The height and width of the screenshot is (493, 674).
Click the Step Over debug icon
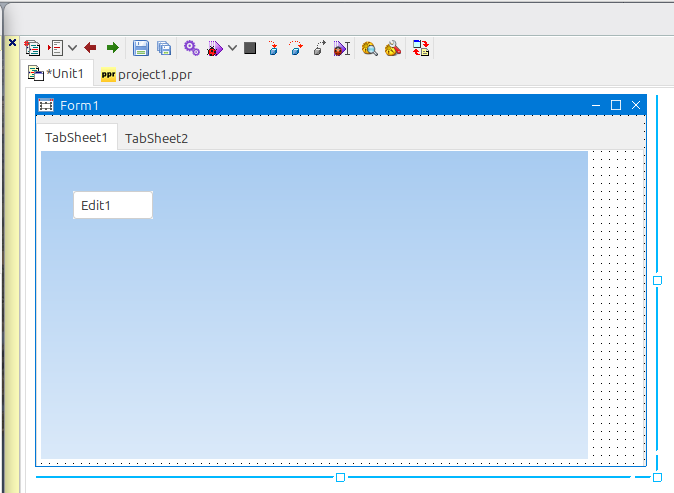pyautogui.click(x=296, y=48)
